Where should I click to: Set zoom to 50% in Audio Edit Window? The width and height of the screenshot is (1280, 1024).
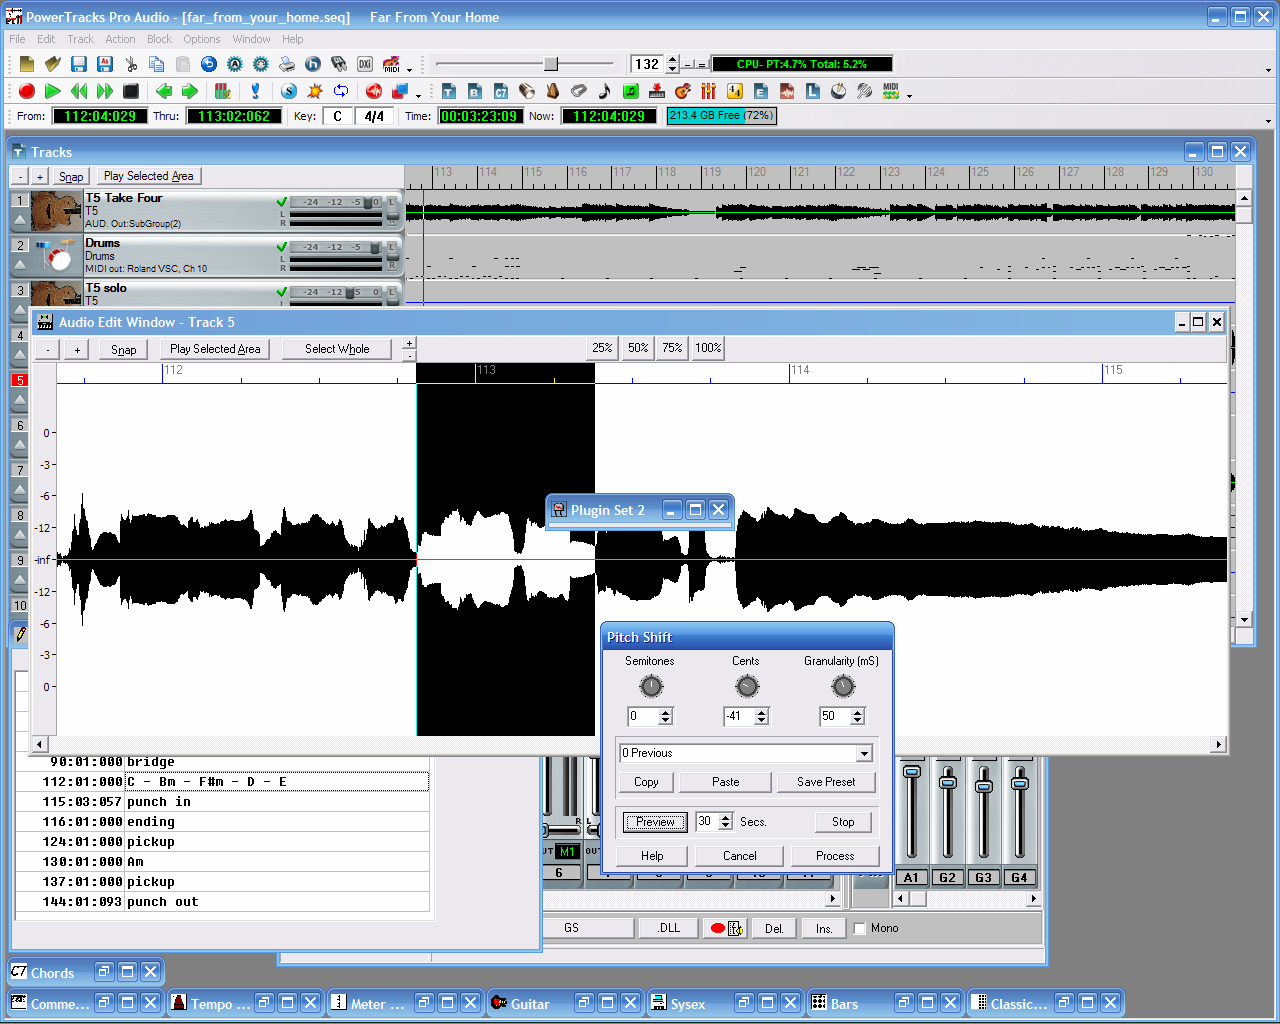638,348
